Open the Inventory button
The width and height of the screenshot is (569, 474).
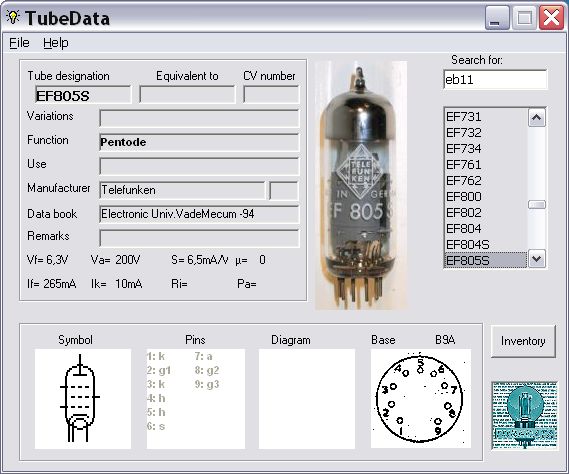coord(523,341)
